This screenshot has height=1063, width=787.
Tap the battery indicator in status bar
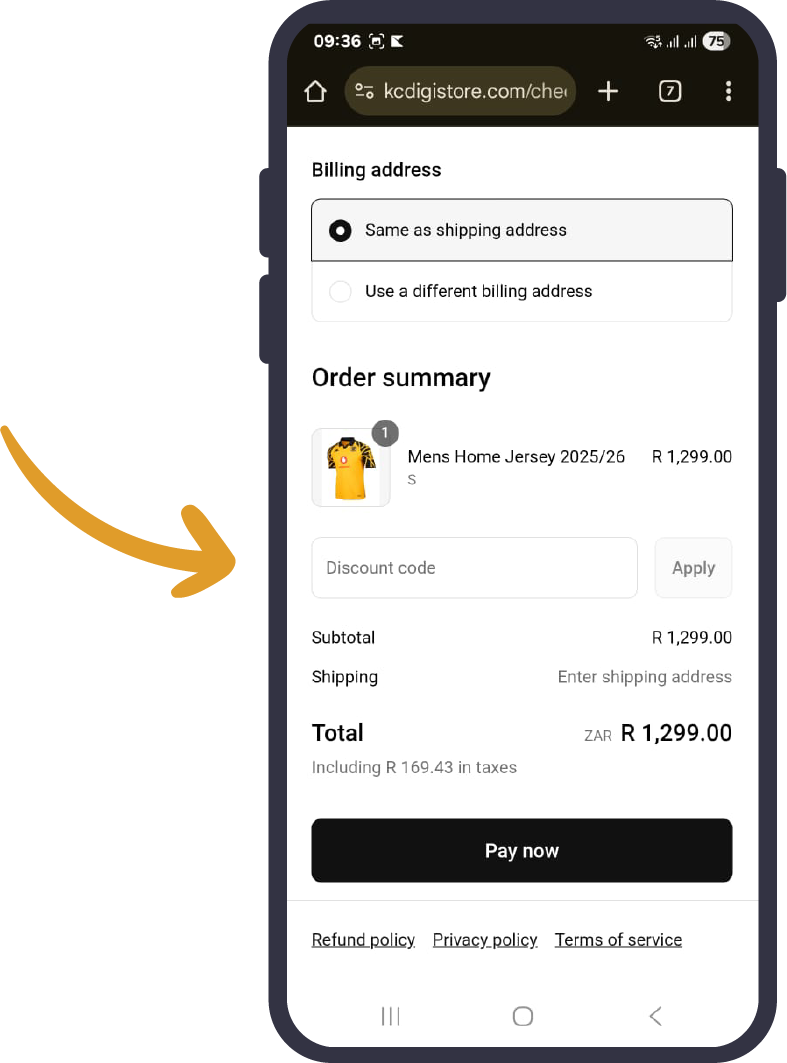716,42
